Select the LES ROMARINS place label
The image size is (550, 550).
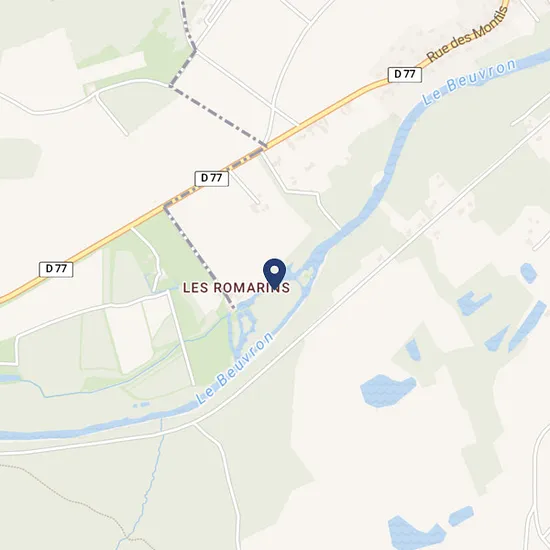[236, 288]
